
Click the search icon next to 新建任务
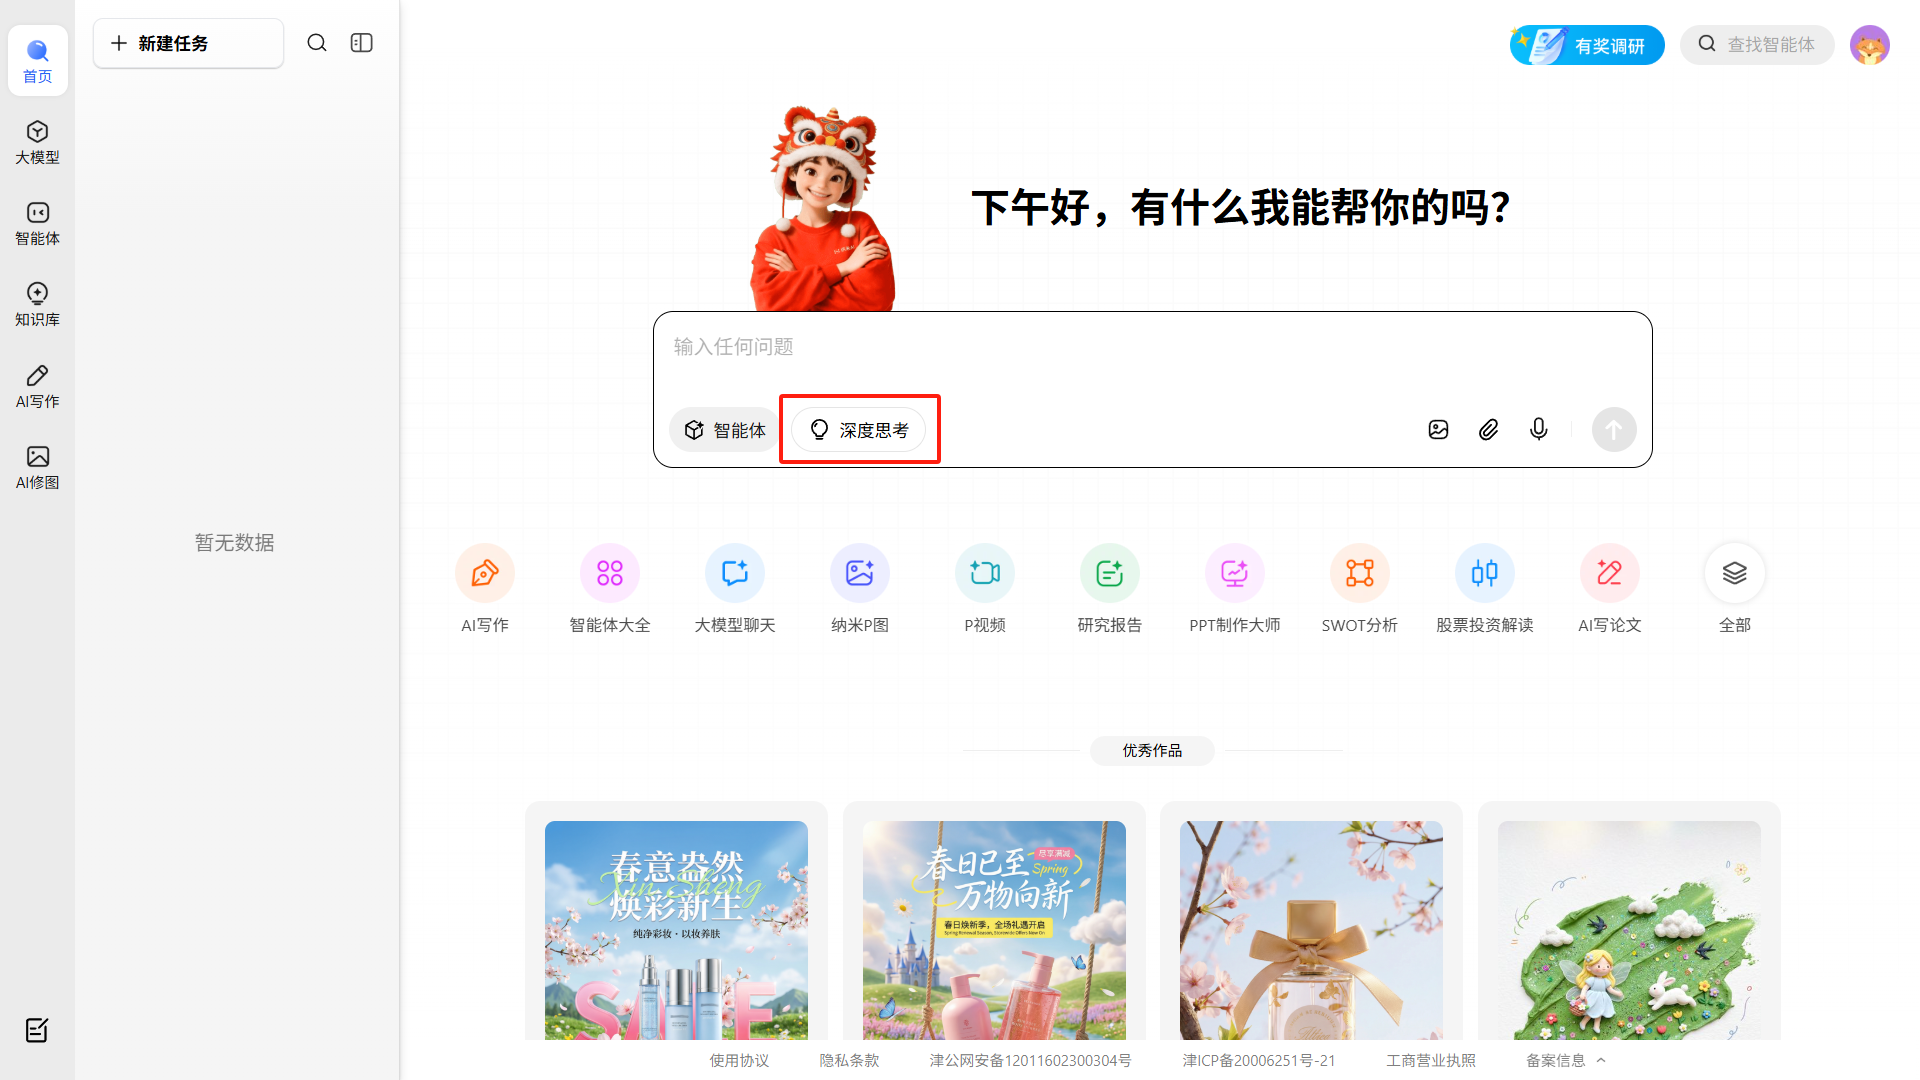click(317, 43)
